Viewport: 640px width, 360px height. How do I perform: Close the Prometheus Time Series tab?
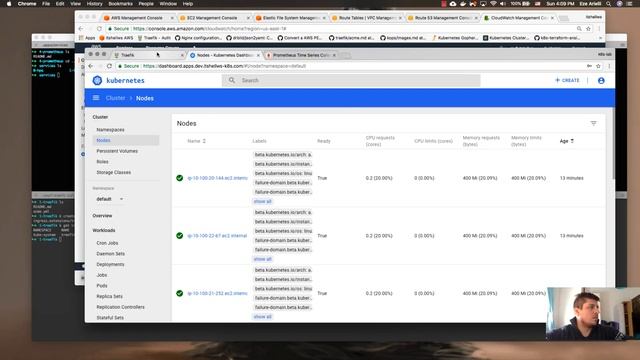pyautogui.click(x=334, y=55)
